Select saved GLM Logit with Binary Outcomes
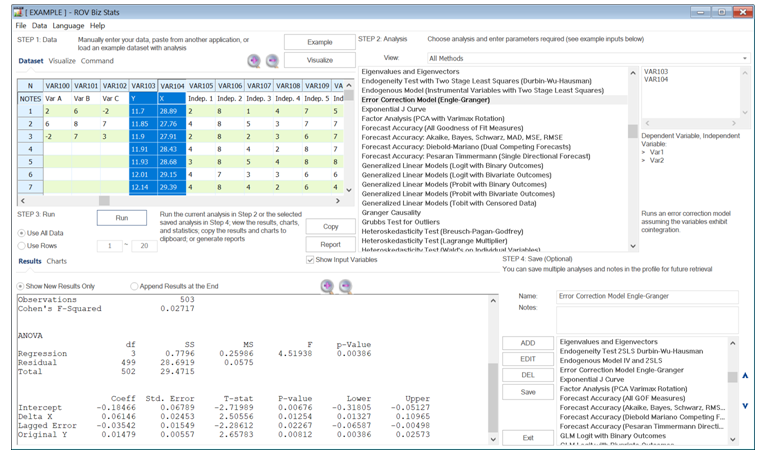766x455 pixels. (x=613, y=435)
